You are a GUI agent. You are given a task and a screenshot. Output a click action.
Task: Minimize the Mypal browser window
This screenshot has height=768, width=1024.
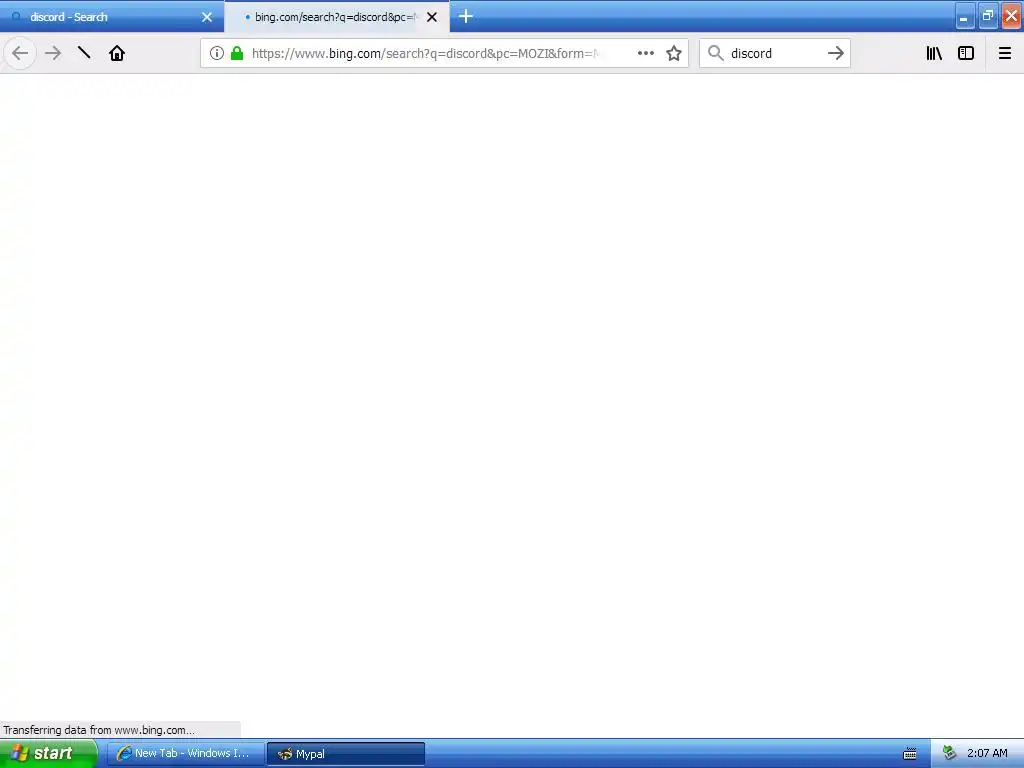coord(965,17)
